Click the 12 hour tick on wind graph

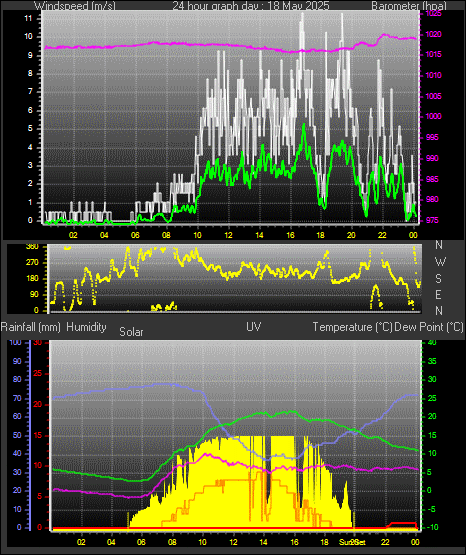coord(229,235)
